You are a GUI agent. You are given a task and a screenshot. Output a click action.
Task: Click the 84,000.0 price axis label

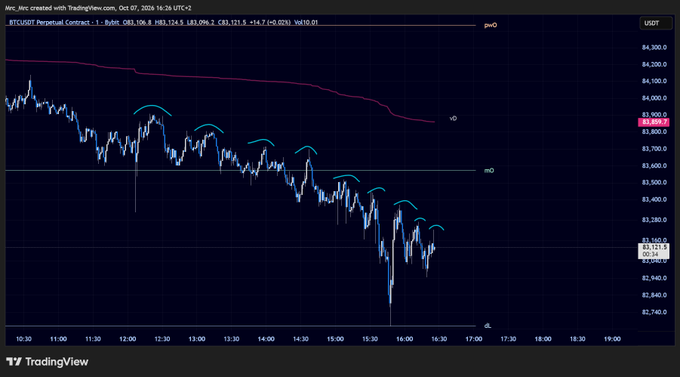654,98
